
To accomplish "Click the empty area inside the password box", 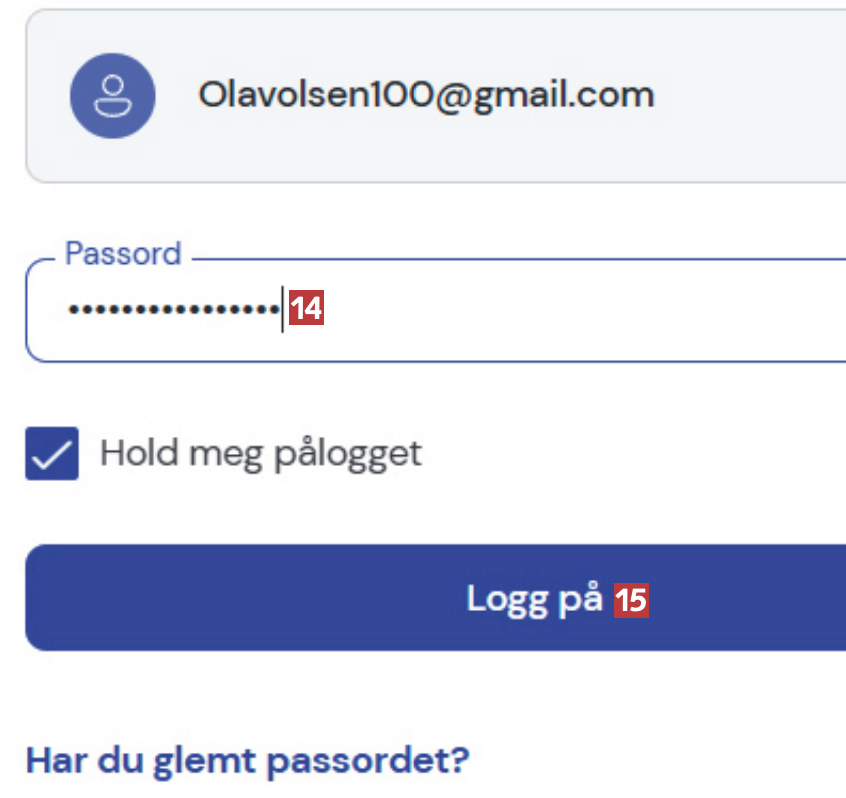I will click(600, 310).
